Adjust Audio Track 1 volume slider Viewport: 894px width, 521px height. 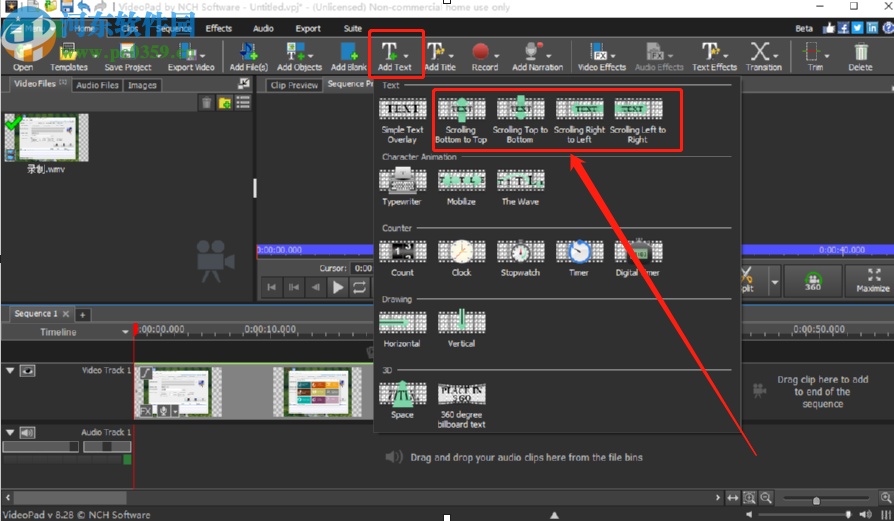[x=40, y=447]
